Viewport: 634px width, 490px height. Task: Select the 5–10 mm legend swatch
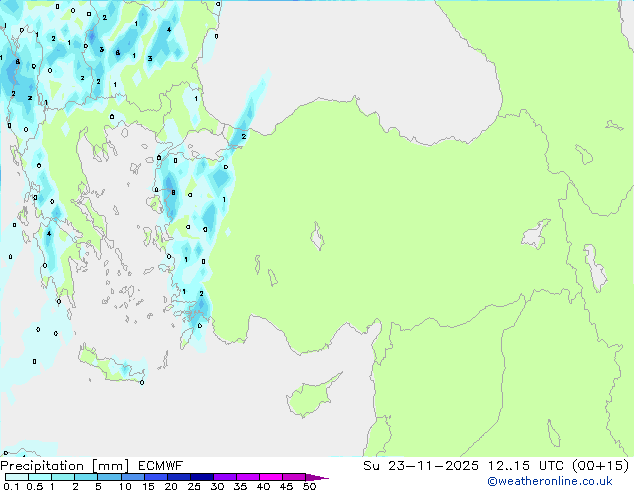[x=109, y=477]
